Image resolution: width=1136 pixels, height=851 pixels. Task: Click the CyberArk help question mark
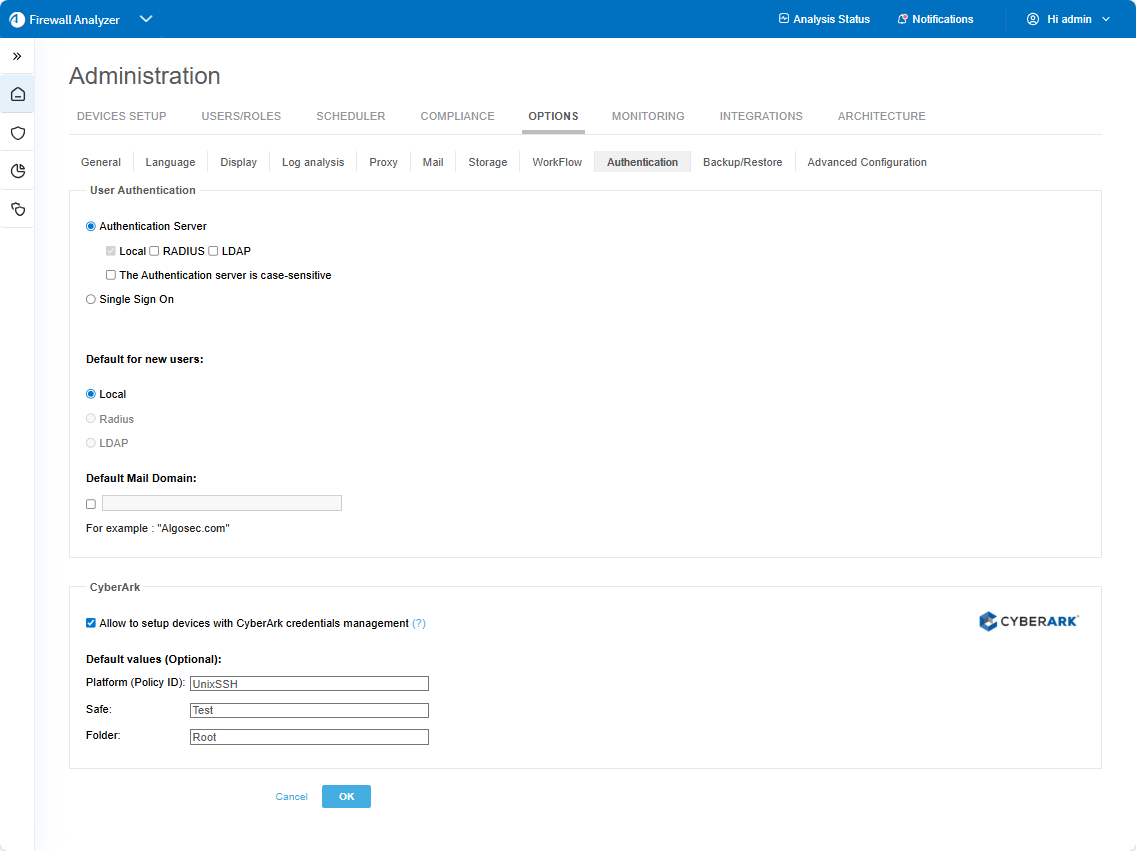(x=419, y=623)
